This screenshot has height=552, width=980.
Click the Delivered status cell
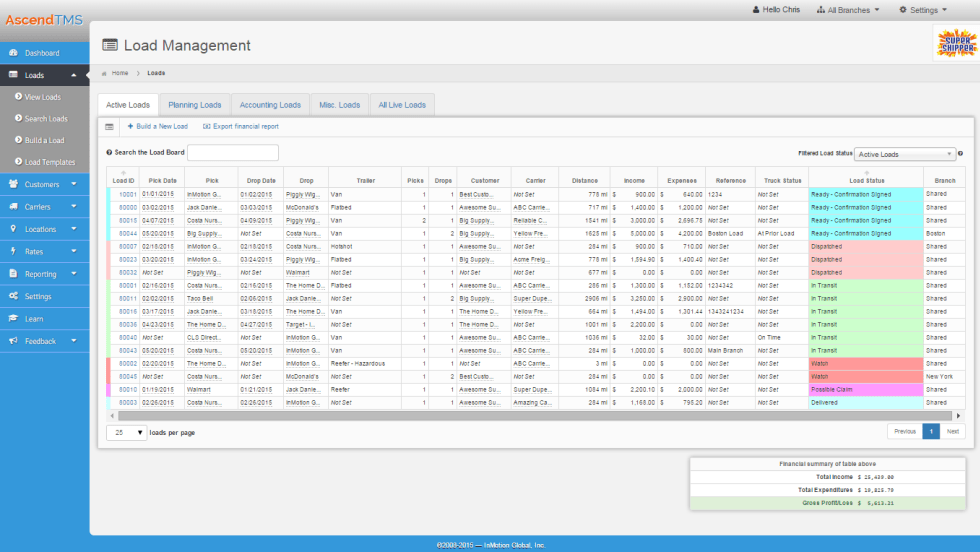click(x=866, y=403)
